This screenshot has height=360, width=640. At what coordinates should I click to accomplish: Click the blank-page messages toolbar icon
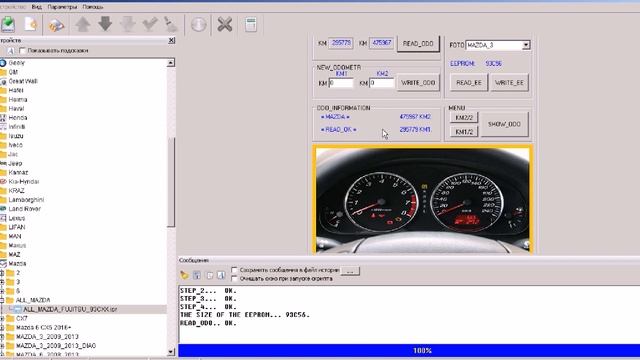[x=209, y=276]
